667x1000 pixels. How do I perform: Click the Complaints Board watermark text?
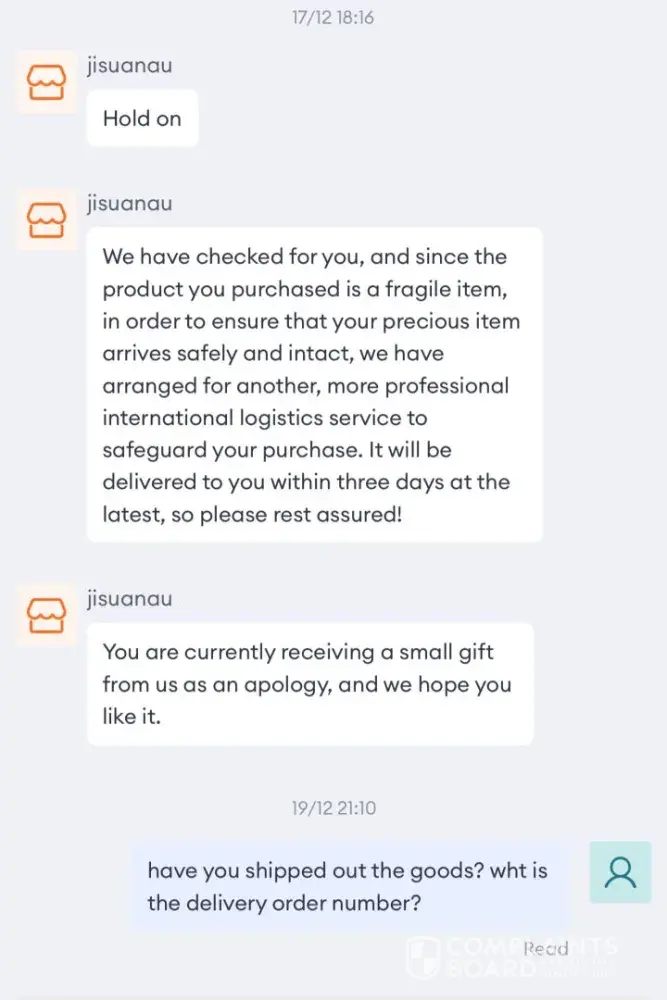[x=530, y=957]
